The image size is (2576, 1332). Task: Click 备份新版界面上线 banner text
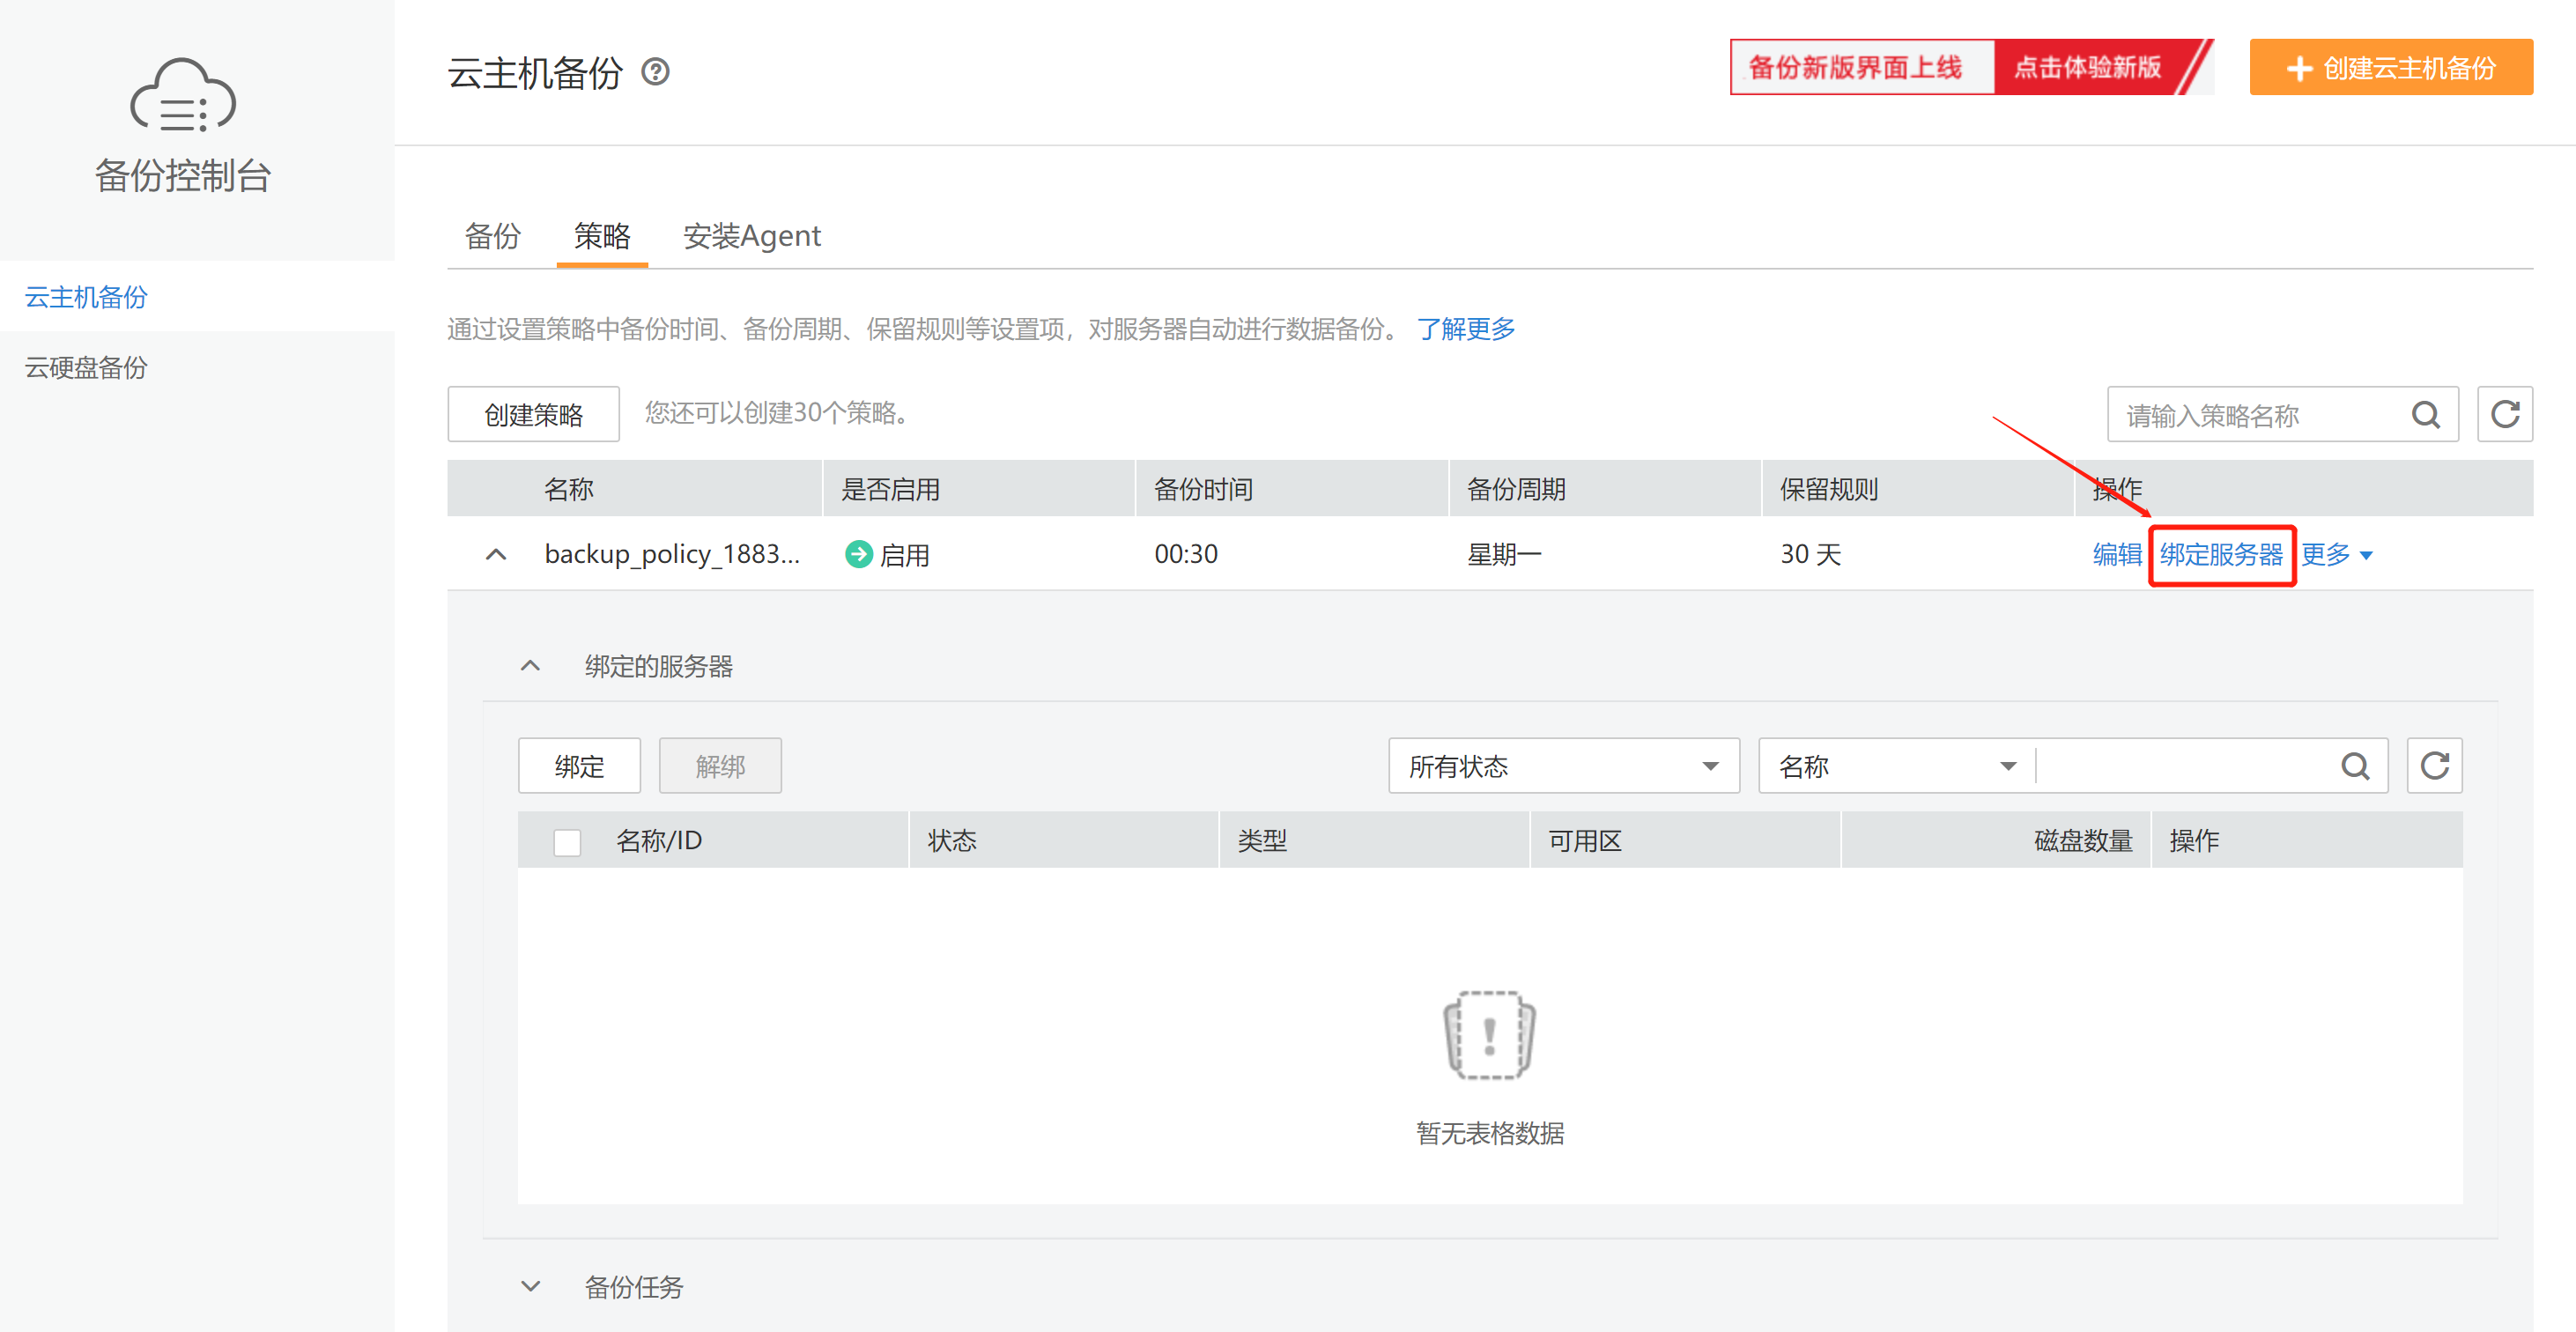[1855, 67]
